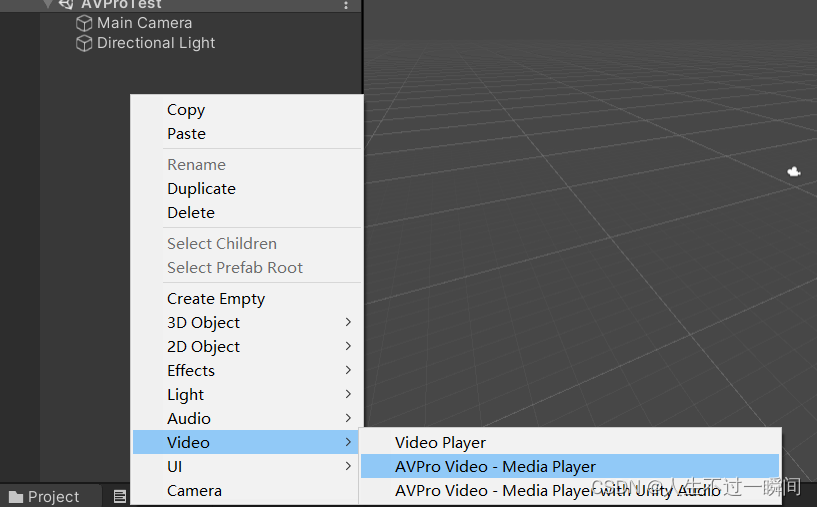Choose Delete from the context menu
Image resolution: width=817 pixels, height=507 pixels.
[246, 213]
